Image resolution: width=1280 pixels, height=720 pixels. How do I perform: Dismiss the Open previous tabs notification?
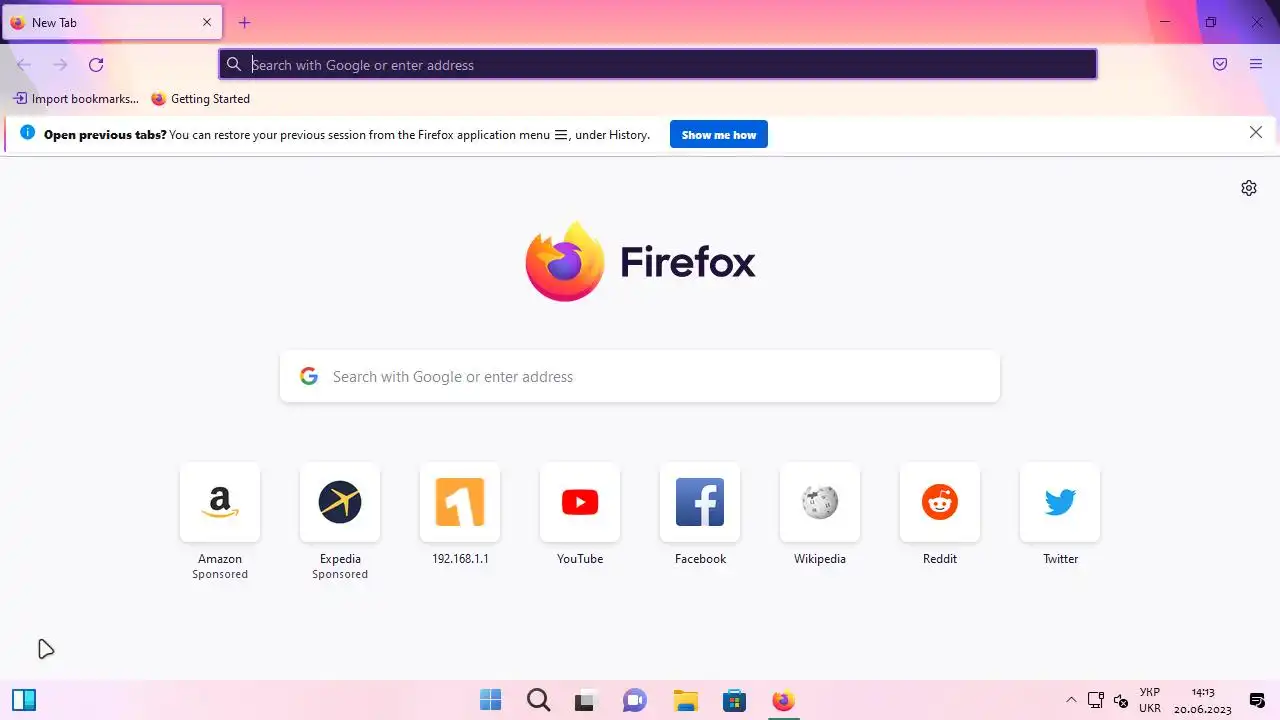(x=1256, y=133)
